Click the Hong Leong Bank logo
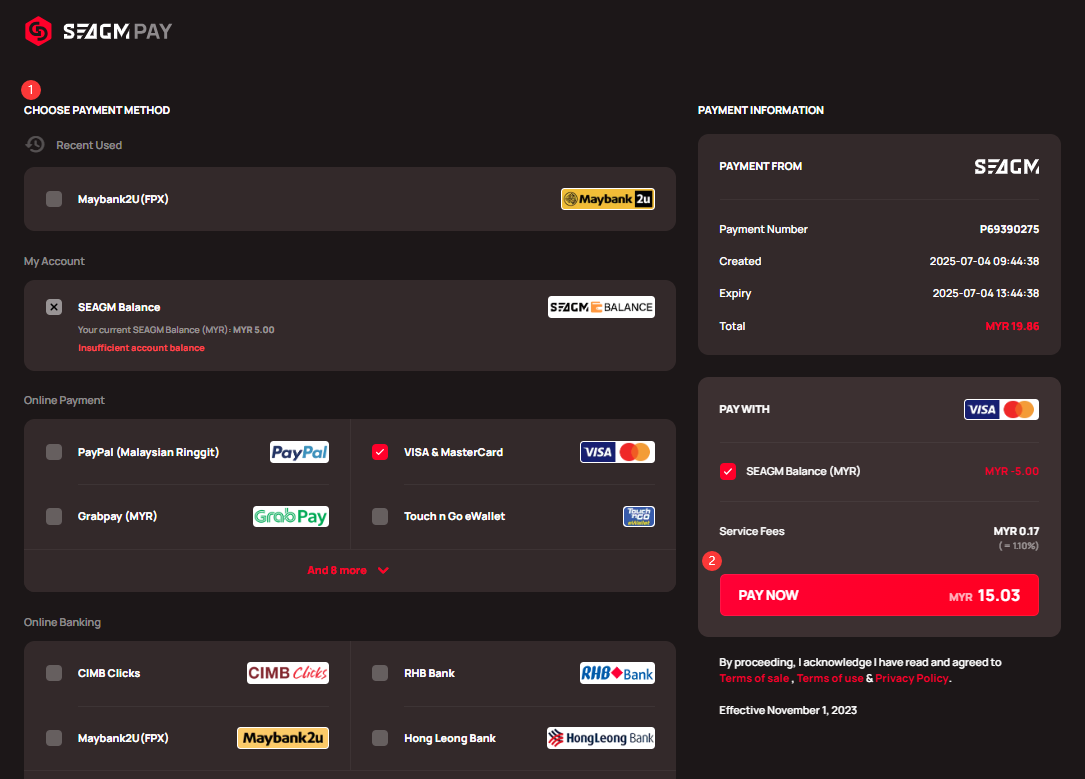Viewport: 1085px width, 779px height. pos(601,738)
